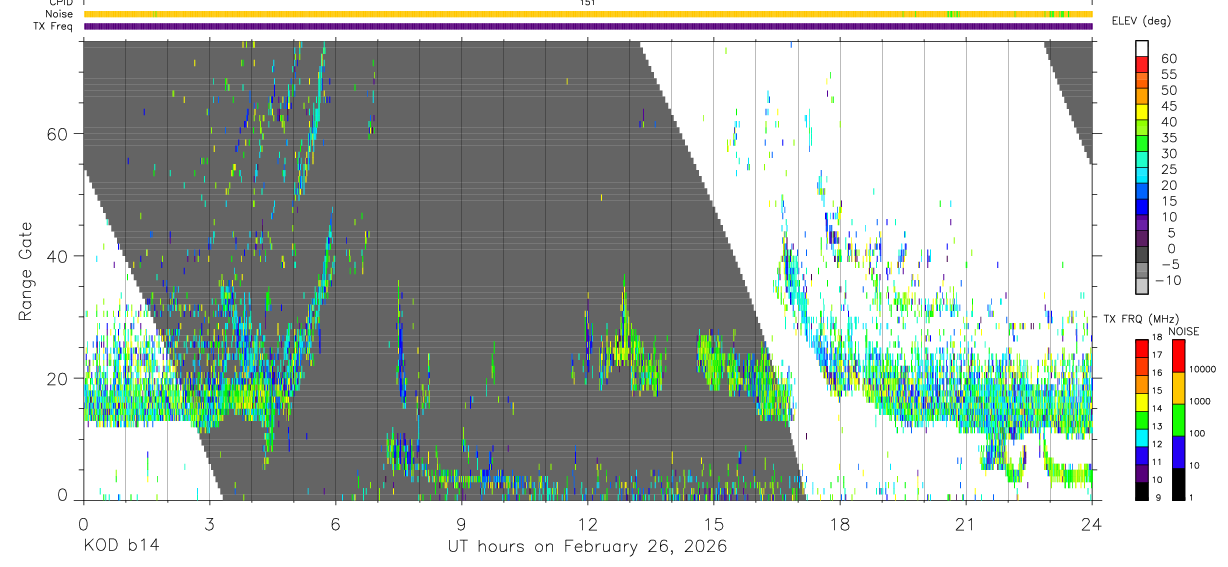Click the cyan segment of TX FRQ color bar
This screenshot has height=567, width=1228.
1142,438
